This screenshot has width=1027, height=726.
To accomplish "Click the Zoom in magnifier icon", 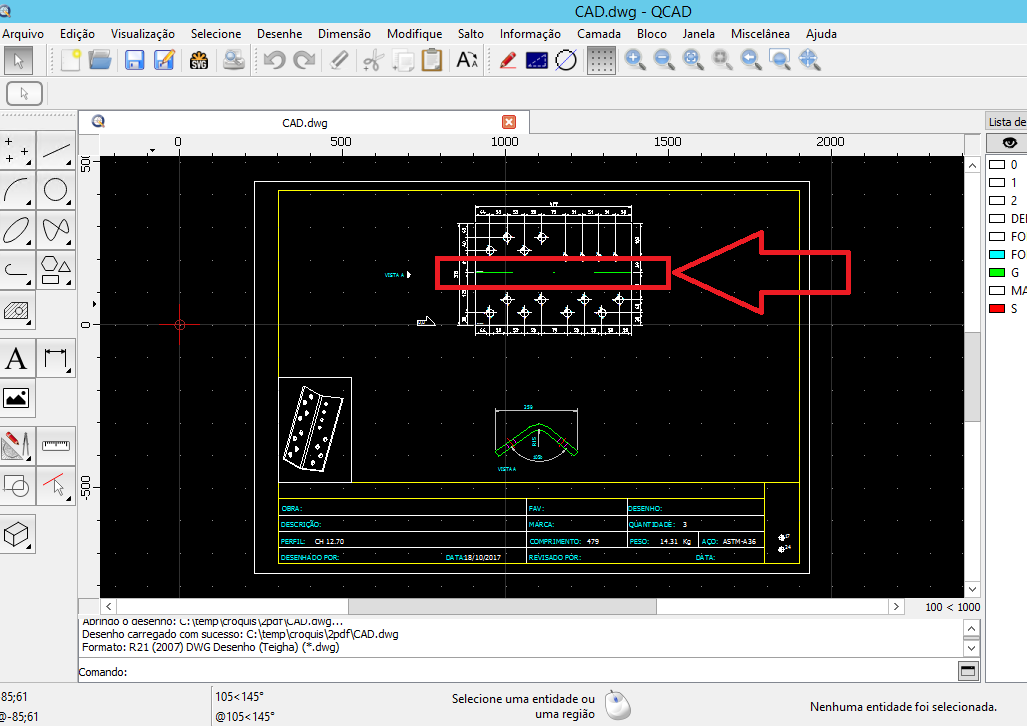I will click(634, 60).
